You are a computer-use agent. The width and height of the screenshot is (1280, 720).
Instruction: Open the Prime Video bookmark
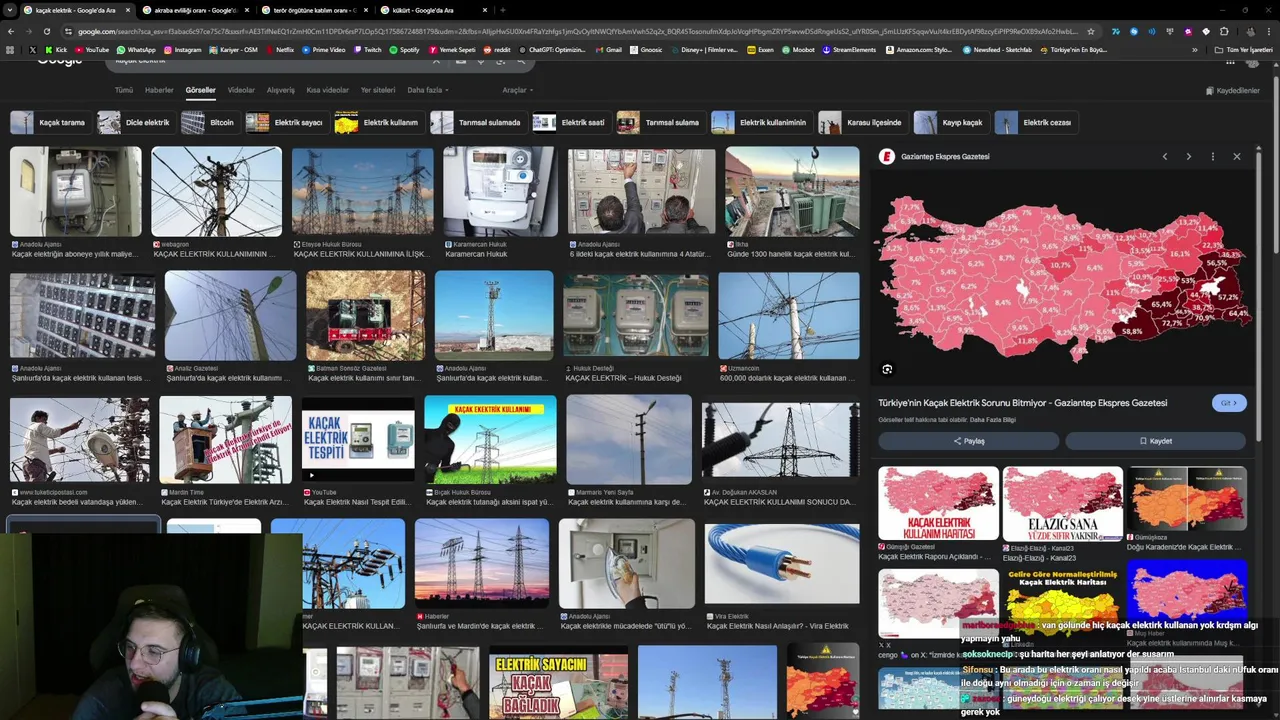323,49
